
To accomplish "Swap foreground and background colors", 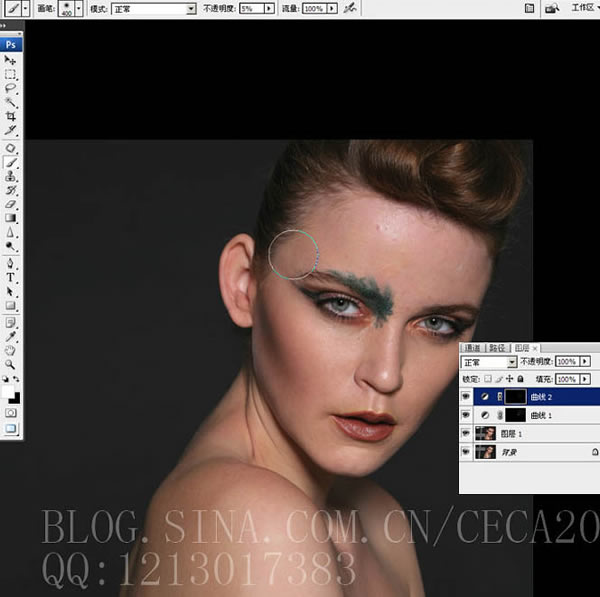I will 16,379.
